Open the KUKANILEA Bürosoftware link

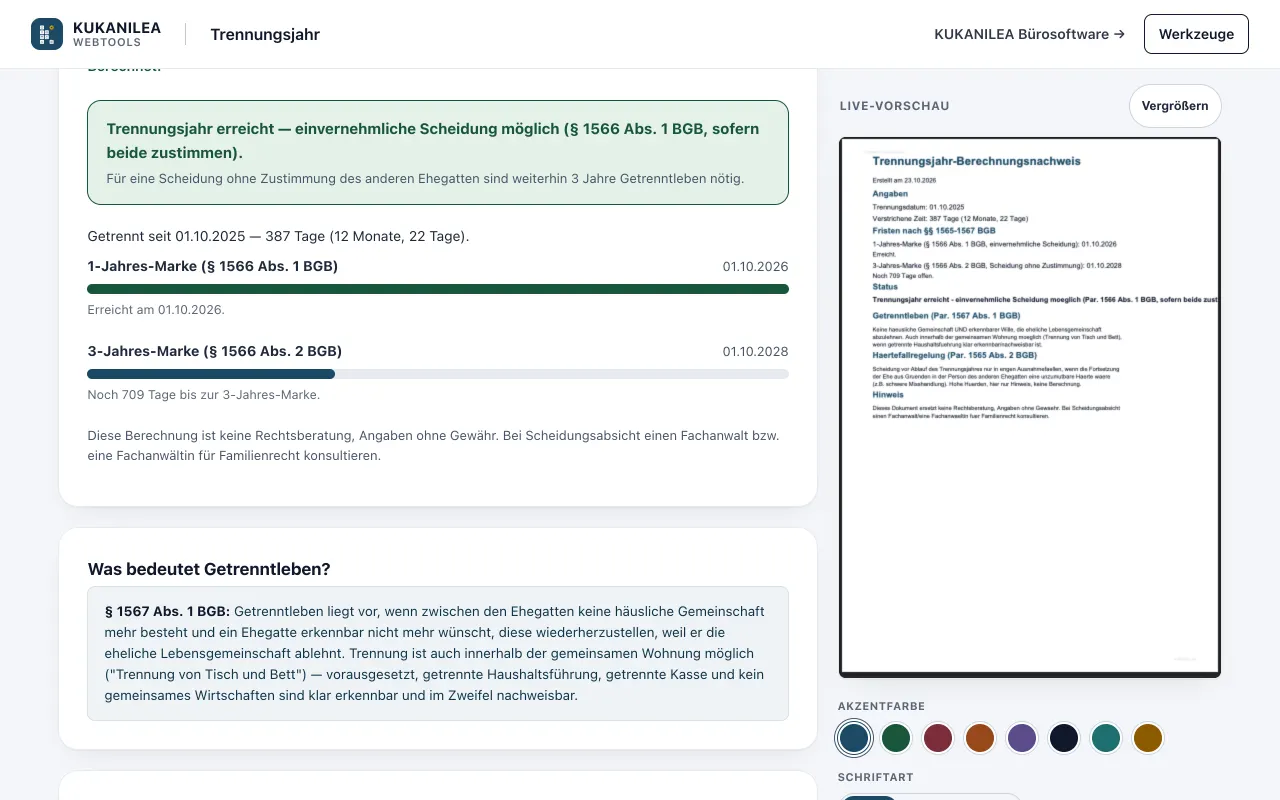1029,34
